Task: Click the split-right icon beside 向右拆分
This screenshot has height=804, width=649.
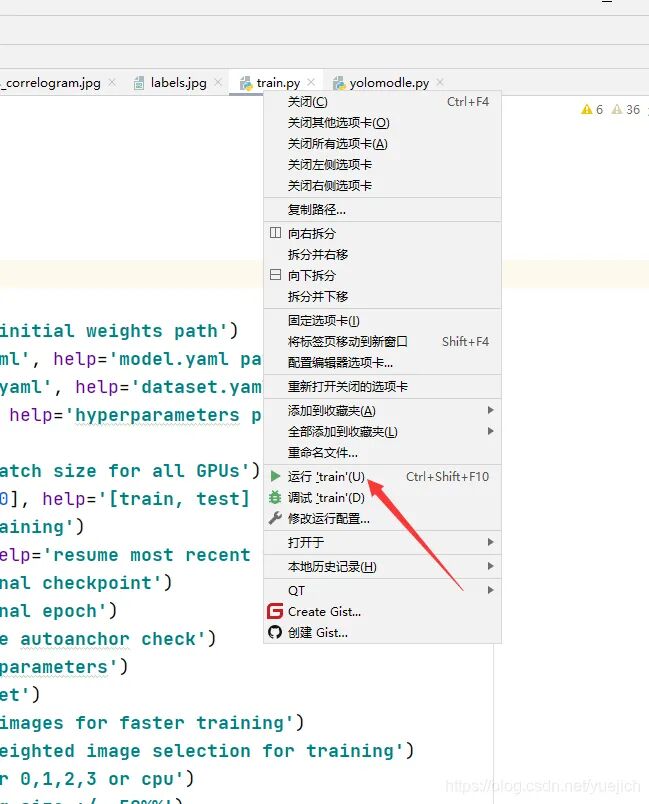Action: point(275,233)
